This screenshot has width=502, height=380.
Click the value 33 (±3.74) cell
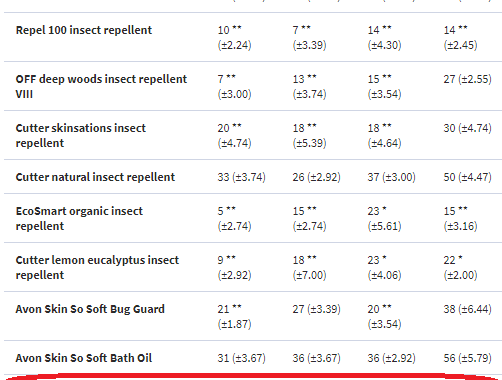point(242,177)
